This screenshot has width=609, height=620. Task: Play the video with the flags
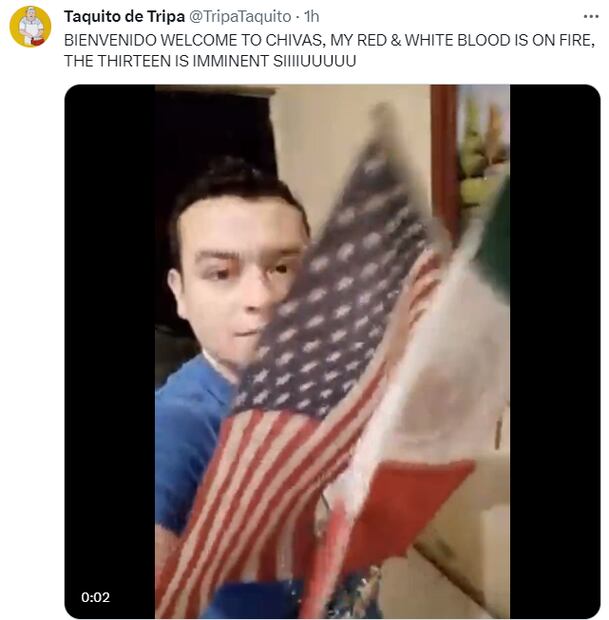332,351
